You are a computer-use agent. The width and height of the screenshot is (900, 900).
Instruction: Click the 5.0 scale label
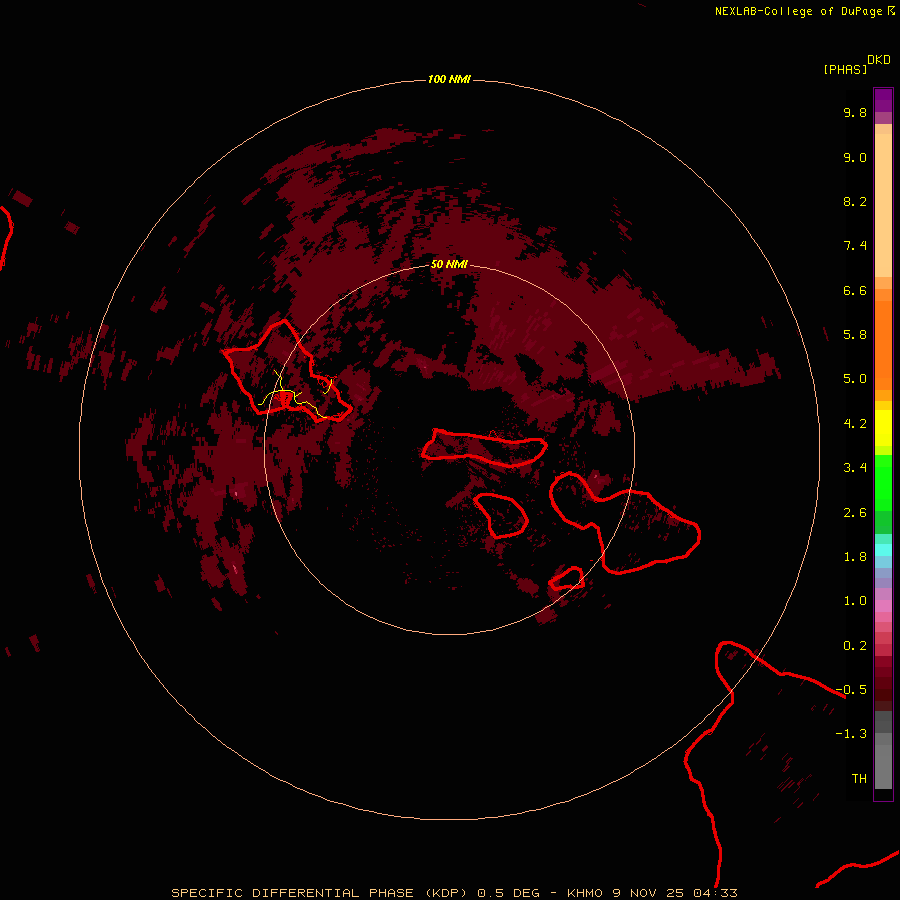click(855, 379)
